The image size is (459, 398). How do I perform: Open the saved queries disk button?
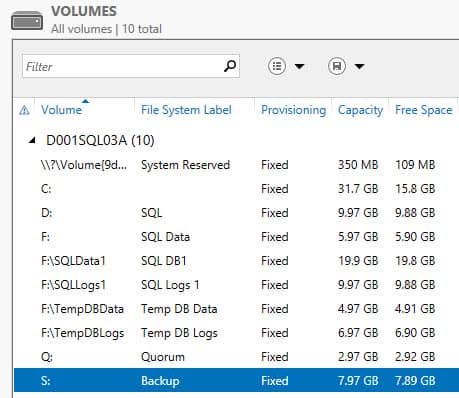click(337, 66)
